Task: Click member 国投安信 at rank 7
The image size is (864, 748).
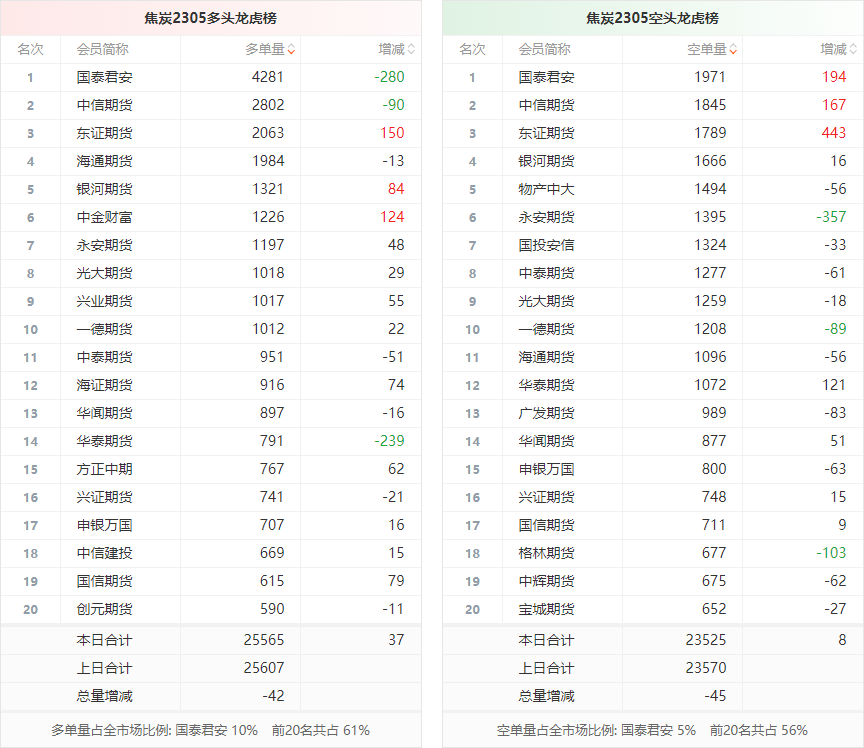Action: pos(546,245)
